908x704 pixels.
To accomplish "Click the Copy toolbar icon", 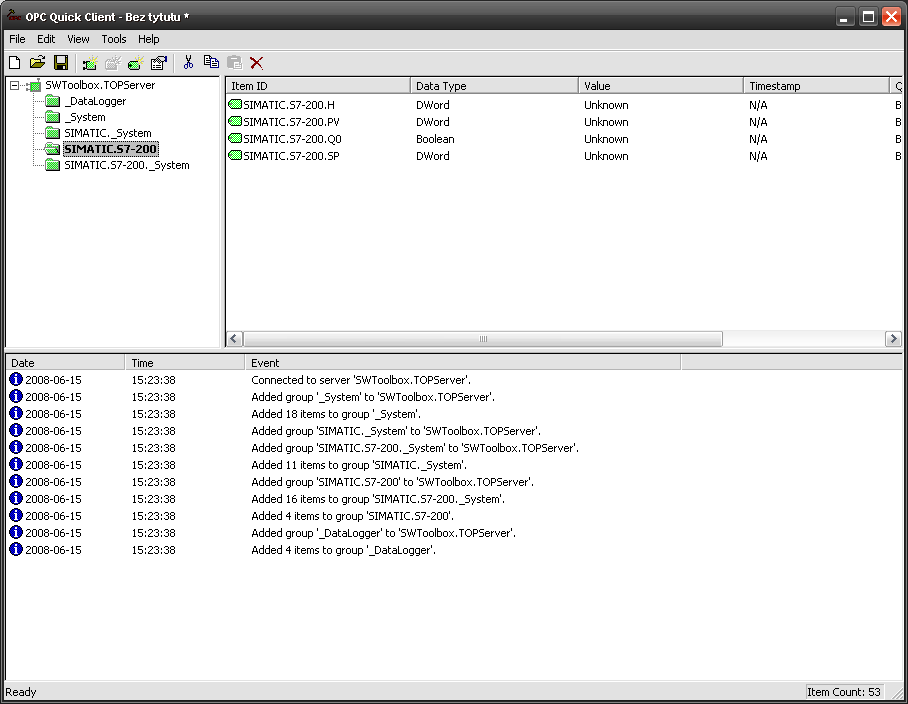I will click(x=211, y=62).
